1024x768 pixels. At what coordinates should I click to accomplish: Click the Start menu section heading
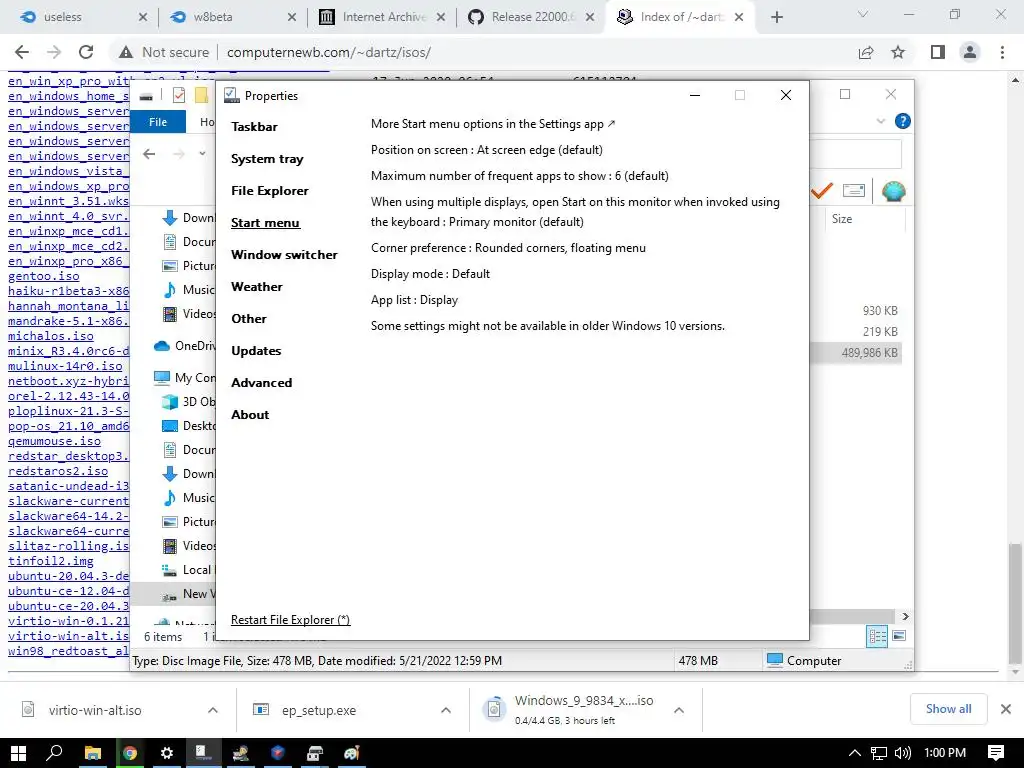pyautogui.click(x=265, y=223)
